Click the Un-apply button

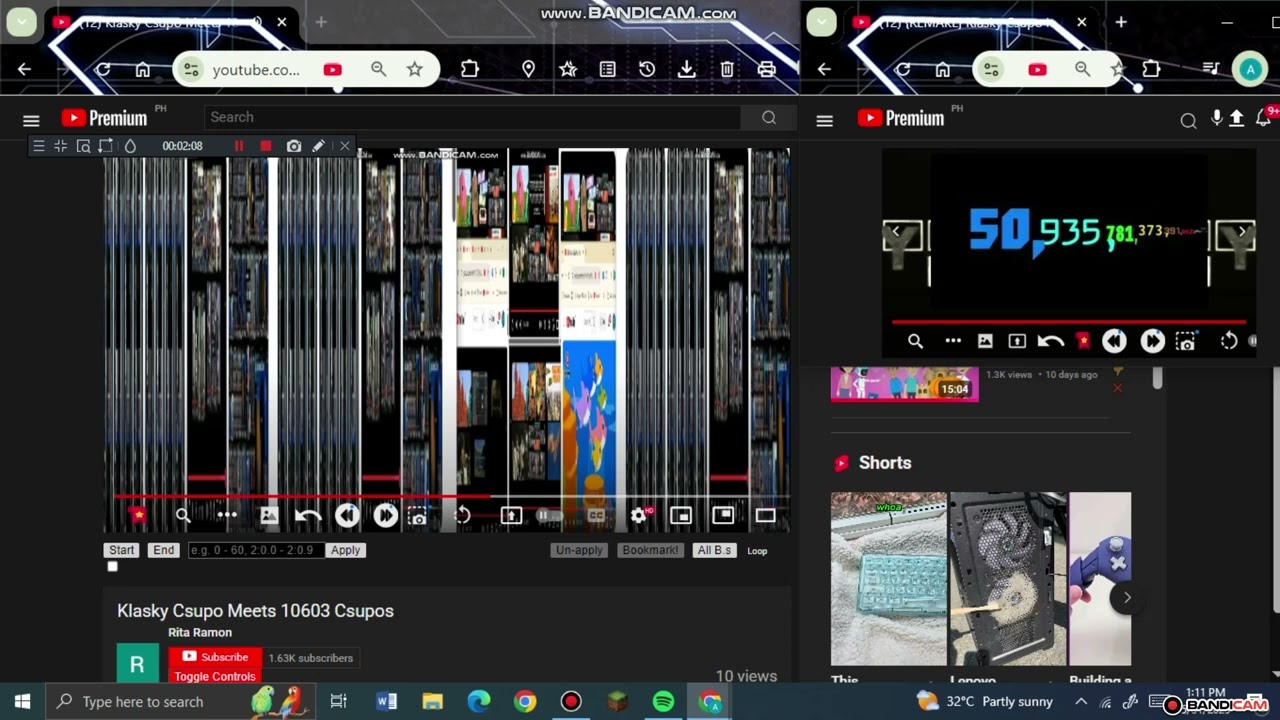579,550
